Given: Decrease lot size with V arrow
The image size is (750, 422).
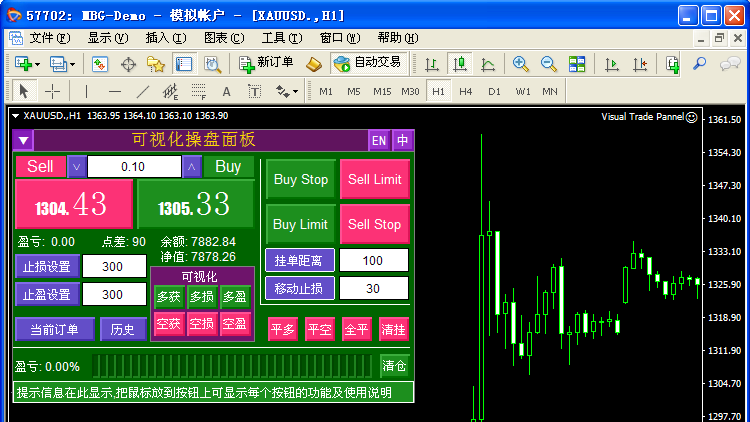Looking at the screenshot, I should click(x=77, y=167).
